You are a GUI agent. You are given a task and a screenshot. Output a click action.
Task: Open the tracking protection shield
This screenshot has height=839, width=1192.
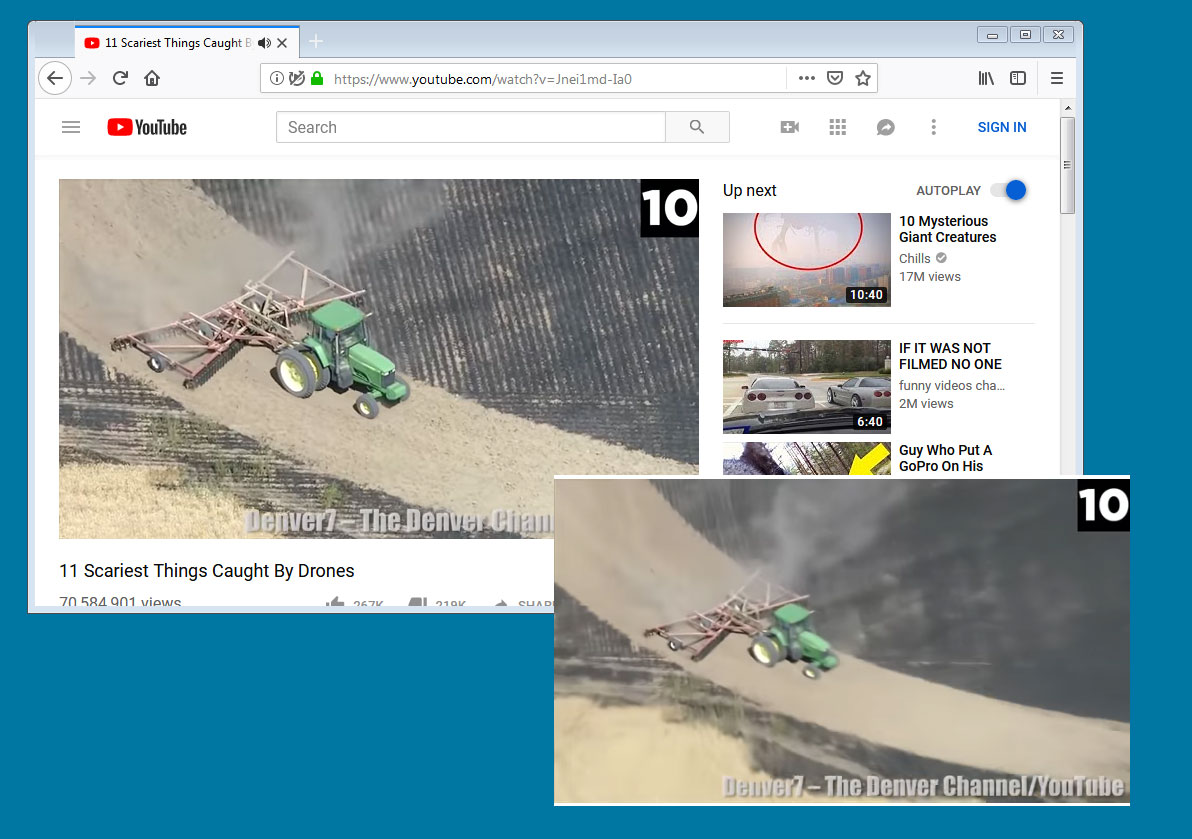click(x=296, y=78)
